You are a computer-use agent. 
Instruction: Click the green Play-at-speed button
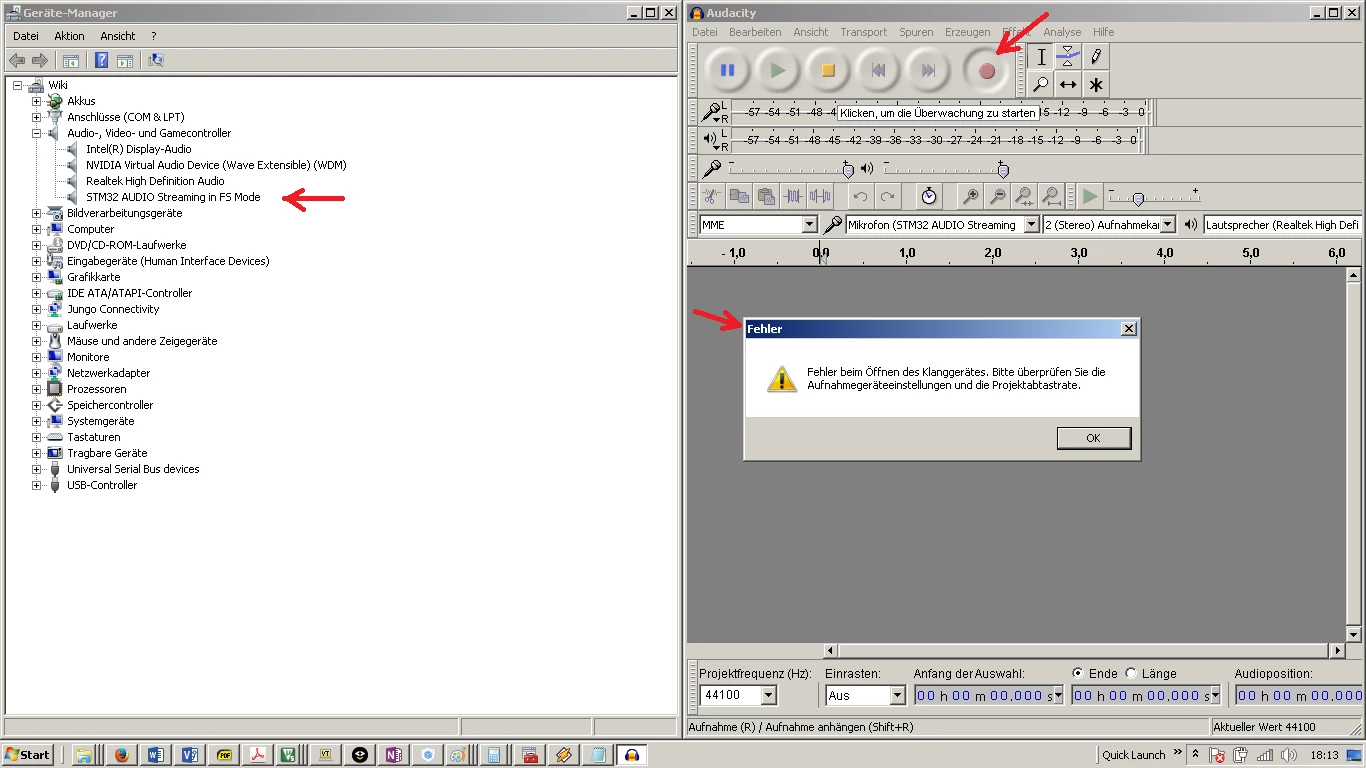1090,196
